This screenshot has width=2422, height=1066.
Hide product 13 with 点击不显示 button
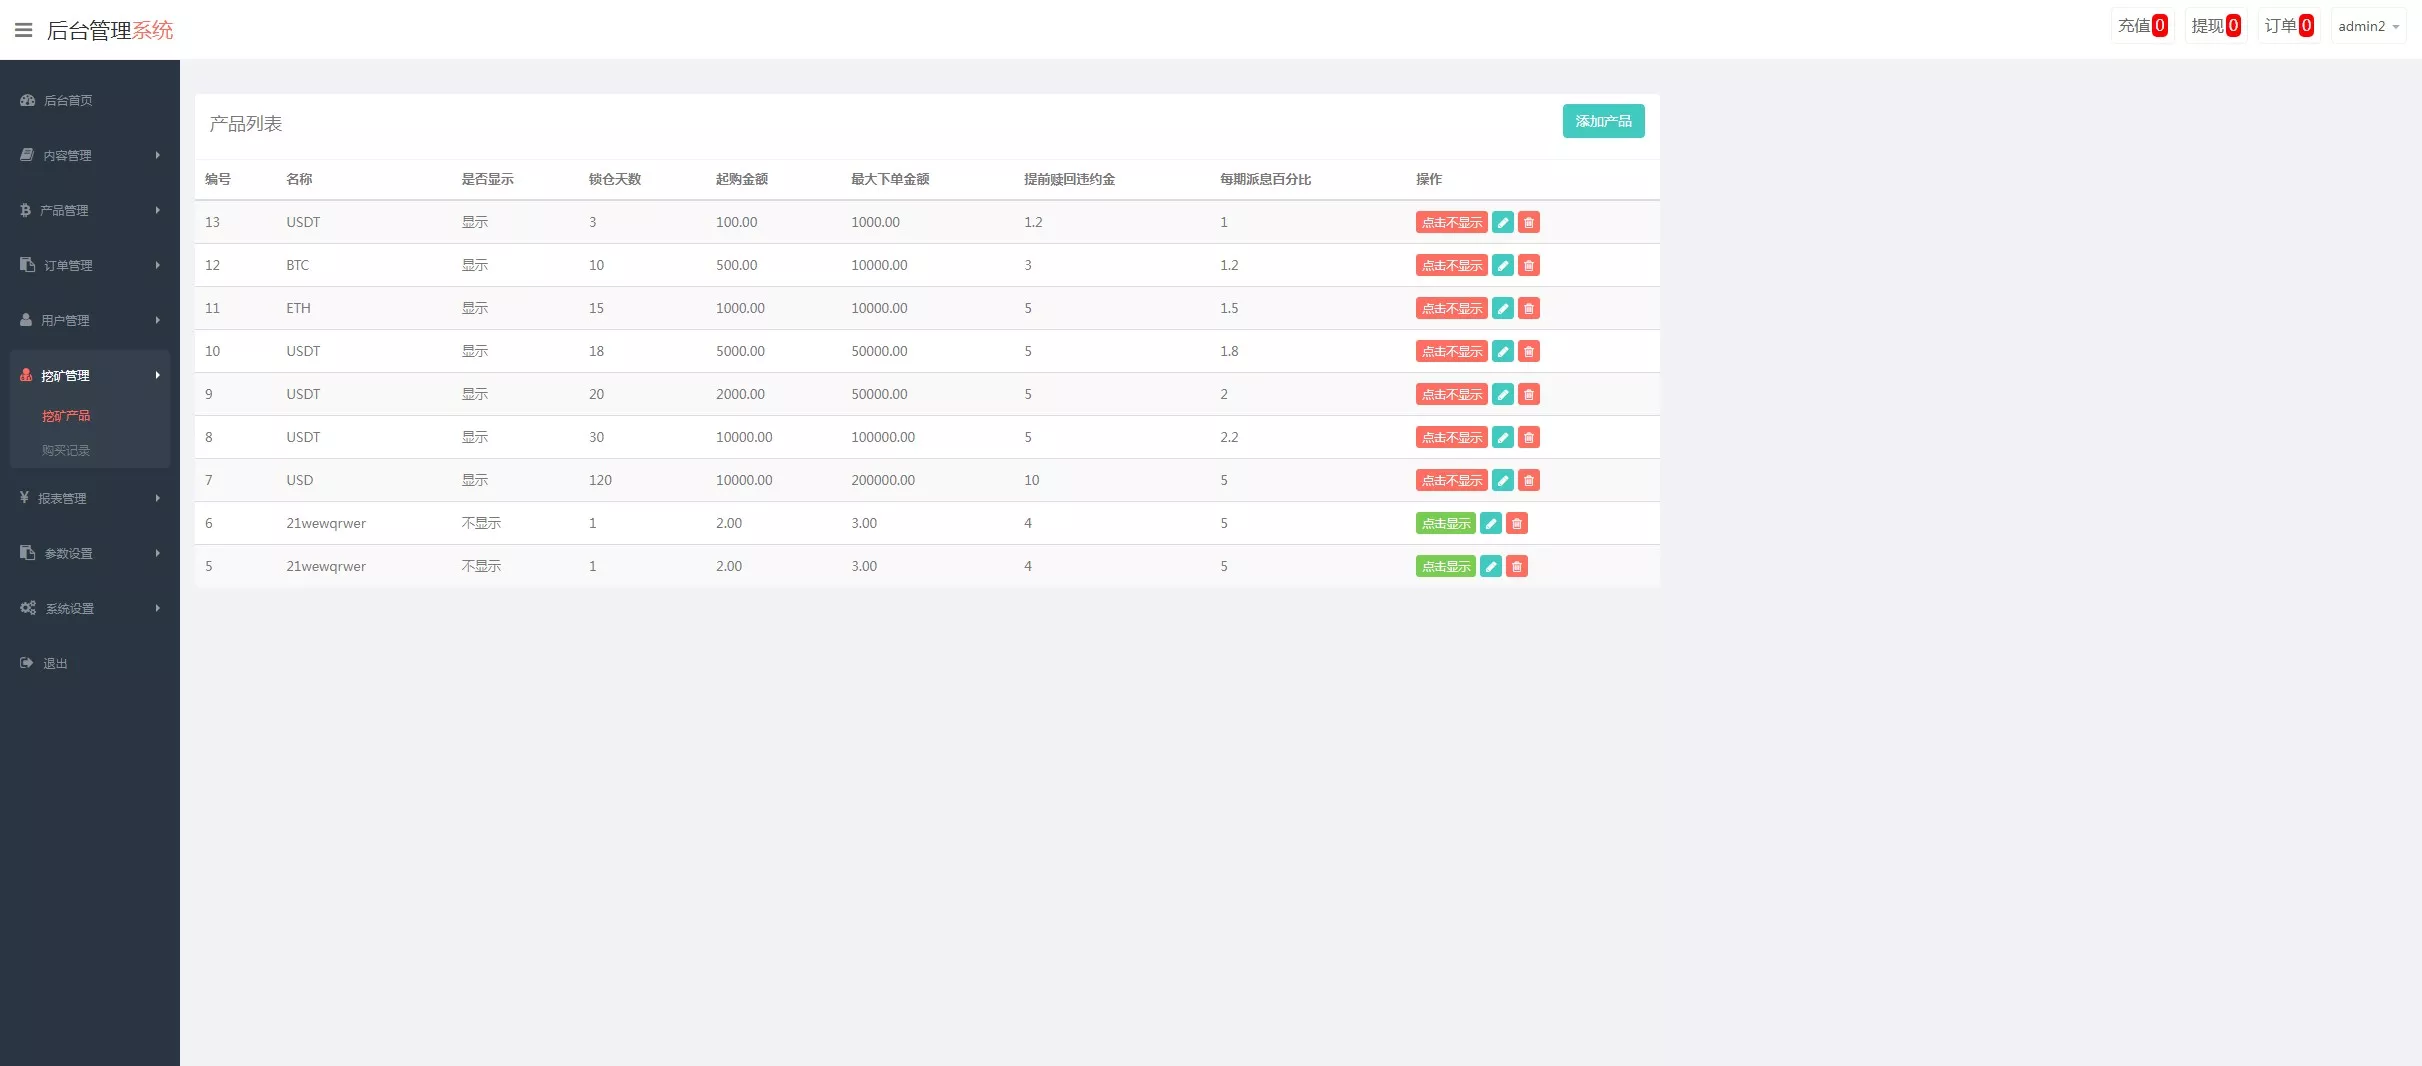click(1451, 222)
